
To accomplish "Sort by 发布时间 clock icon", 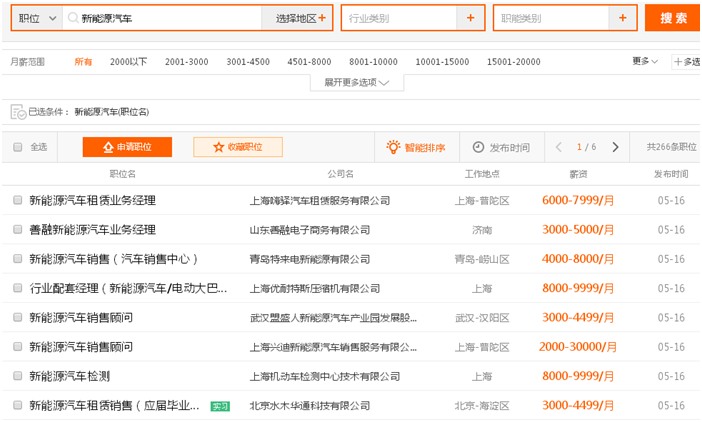I will [478, 147].
